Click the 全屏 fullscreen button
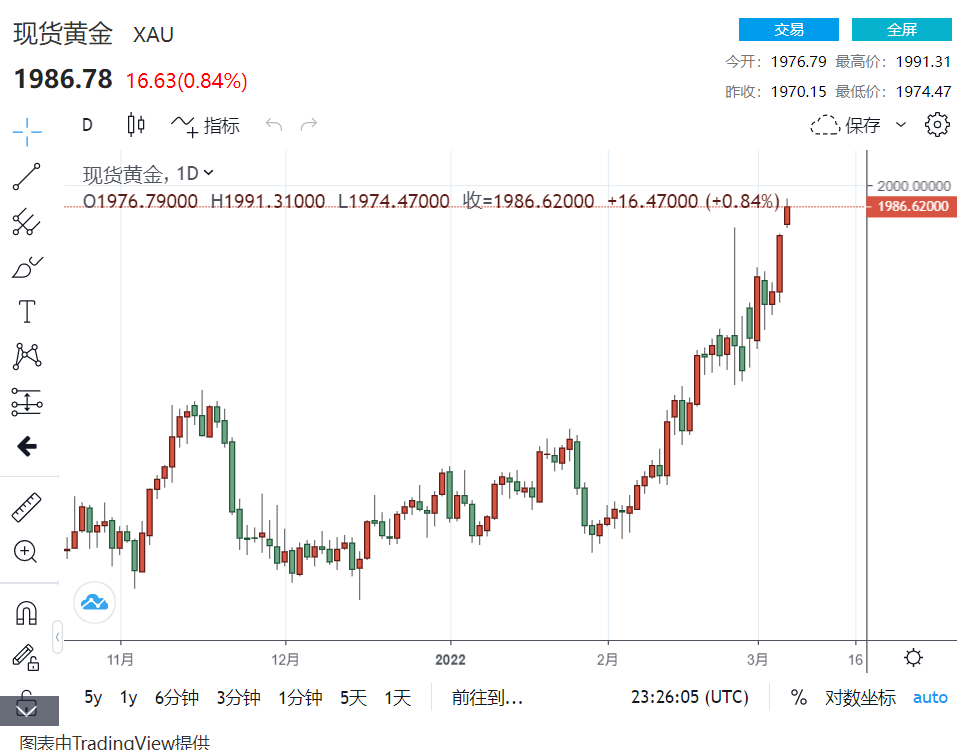 coord(901,30)
